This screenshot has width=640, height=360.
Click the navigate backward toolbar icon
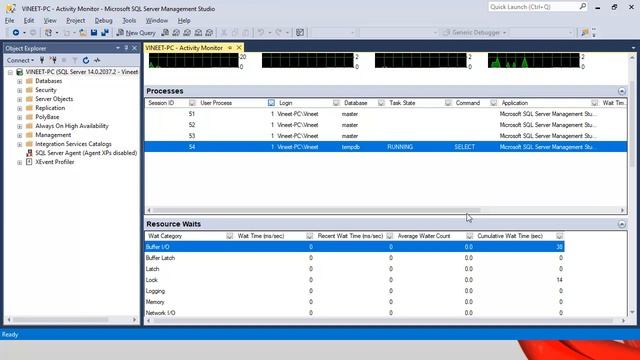[x=16, y=32]
